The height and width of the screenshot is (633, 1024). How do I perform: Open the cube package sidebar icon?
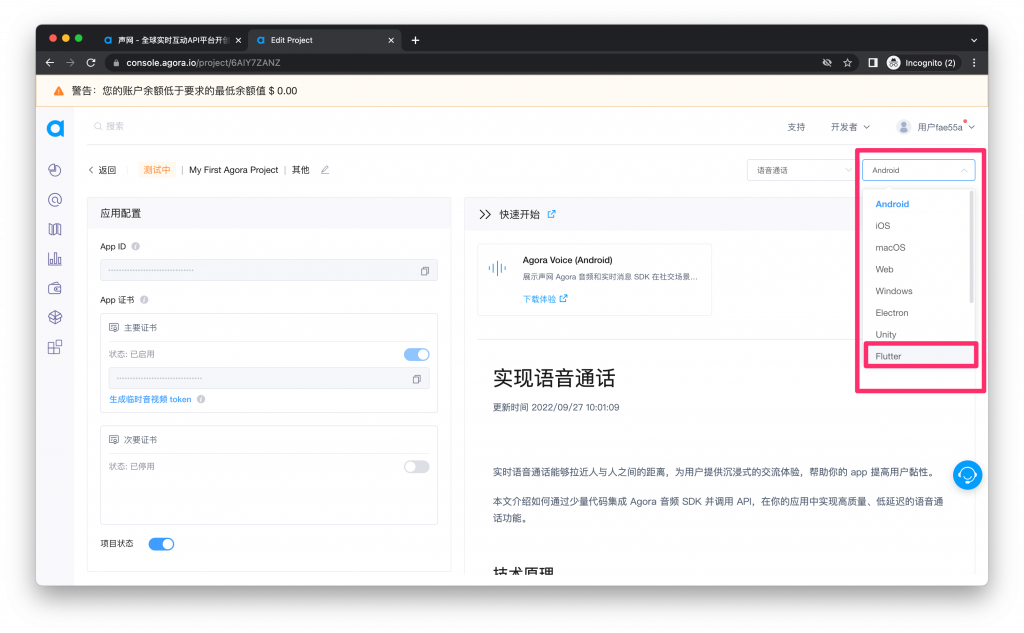click(55, 317)
